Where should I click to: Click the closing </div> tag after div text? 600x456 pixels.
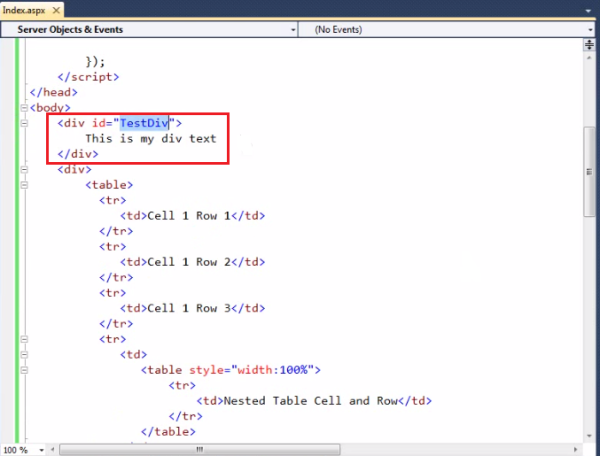[78, 154]
